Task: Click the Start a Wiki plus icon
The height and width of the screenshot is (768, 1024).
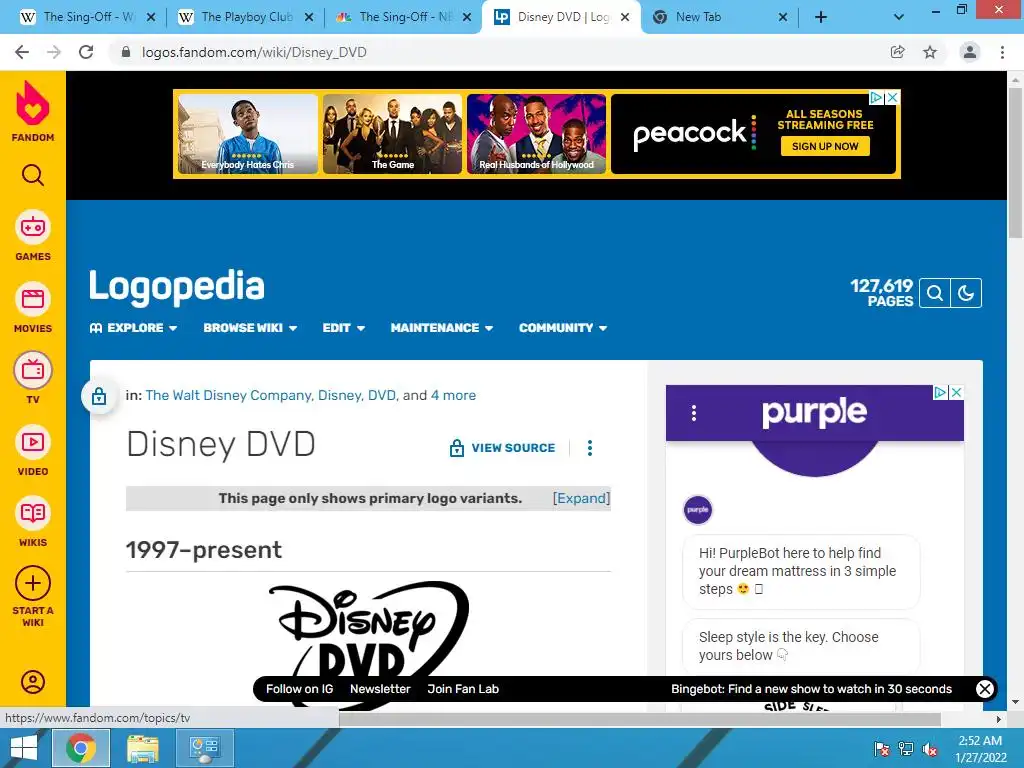Action: pos(33,583)
